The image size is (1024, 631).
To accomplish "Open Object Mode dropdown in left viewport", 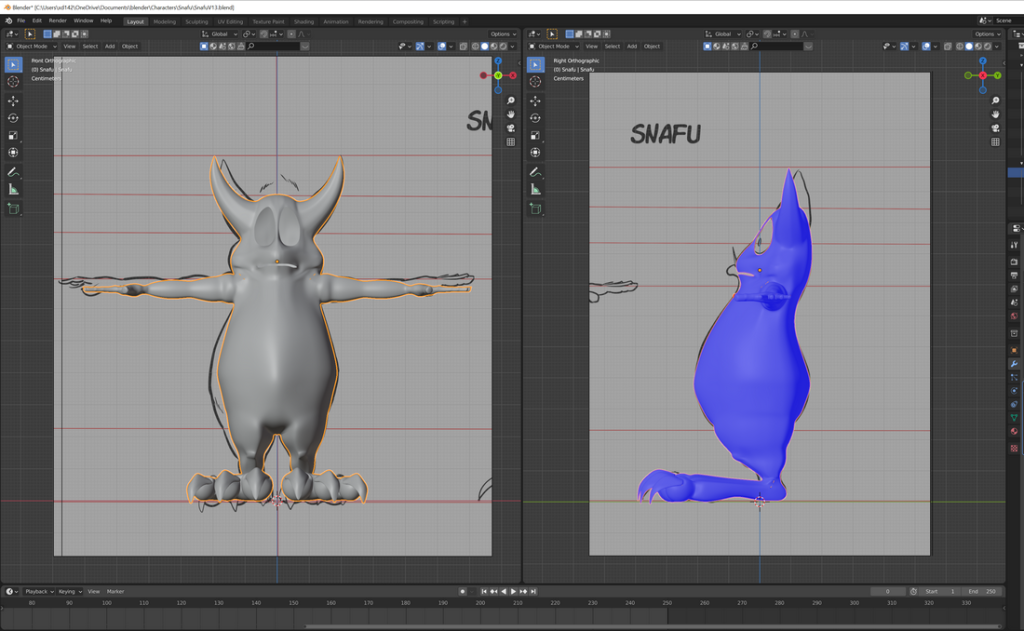I will [32, 46].
